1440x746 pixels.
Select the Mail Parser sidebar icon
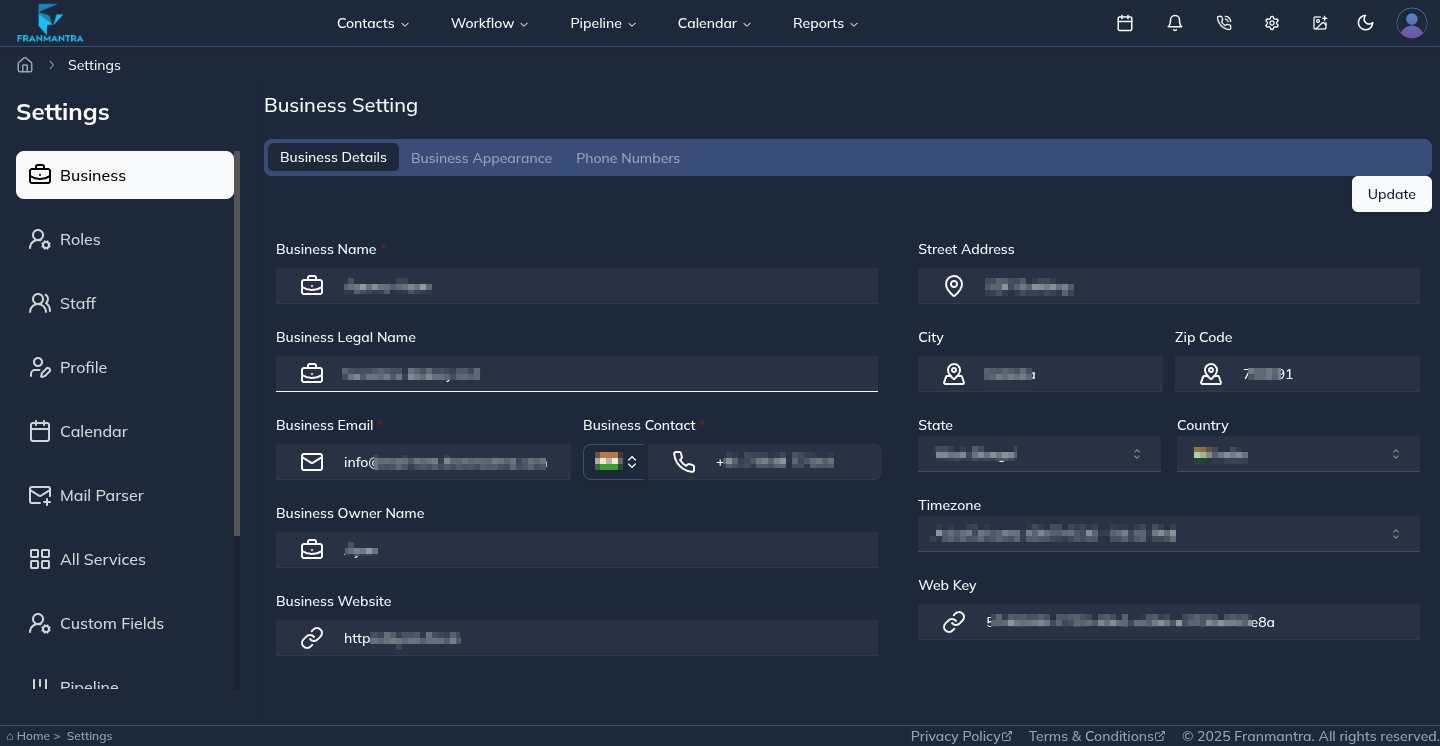coord(40,495)
